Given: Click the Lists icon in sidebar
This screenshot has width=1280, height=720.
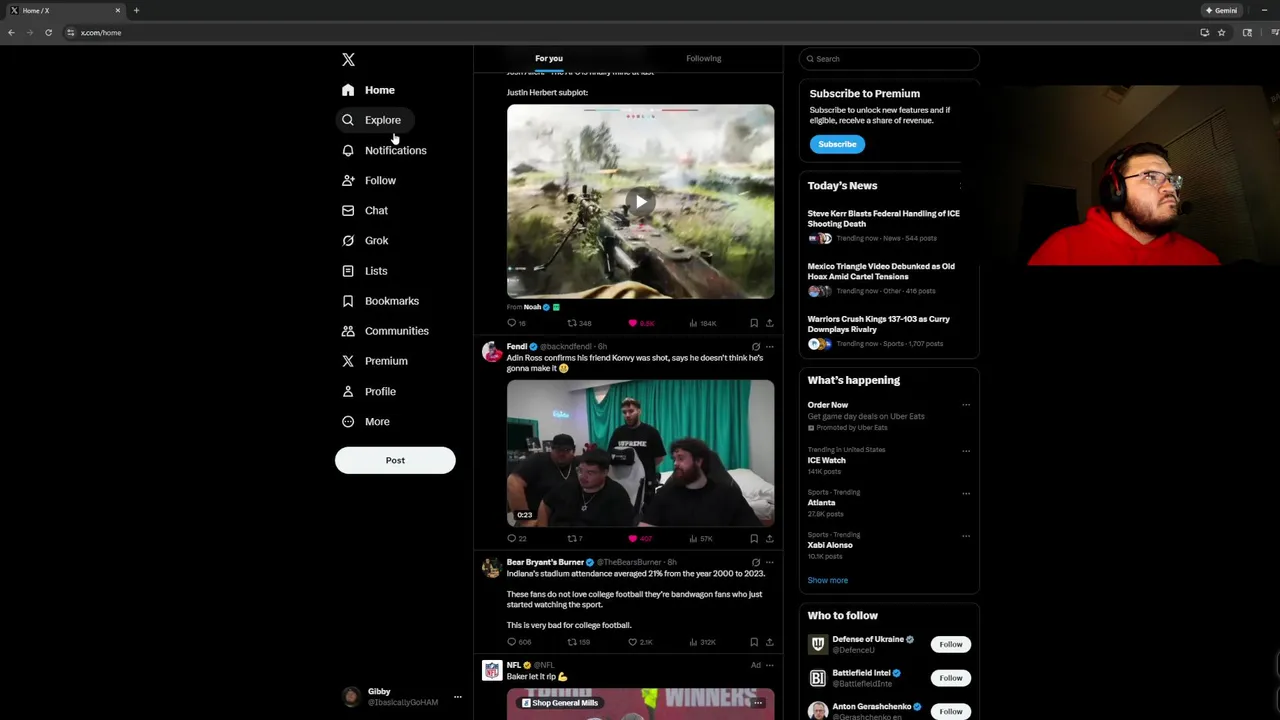Looking at the screenshot, I should pyautogui.click(x=348, y=271).
